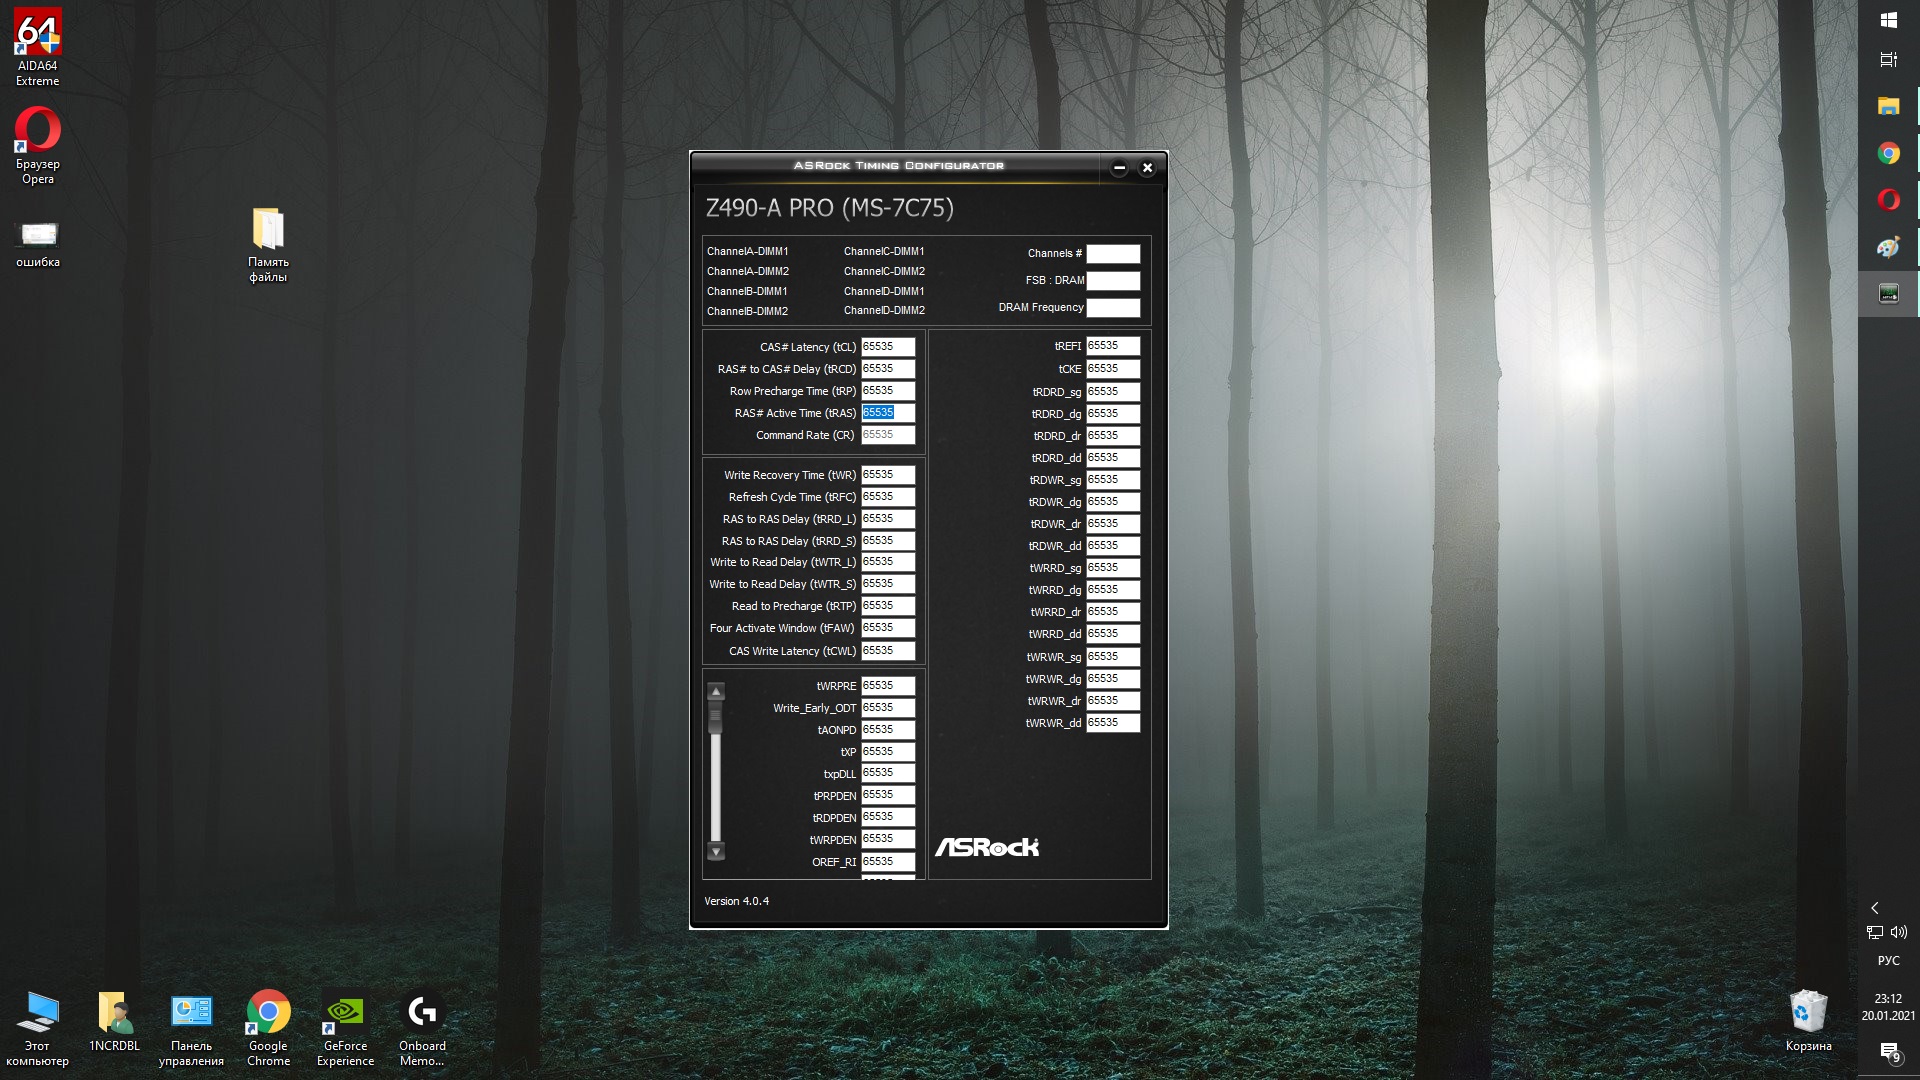Click the CAS# Latency (tCL) field
This screenshot has height=1080, width=1920.
(x=887, y=347)
